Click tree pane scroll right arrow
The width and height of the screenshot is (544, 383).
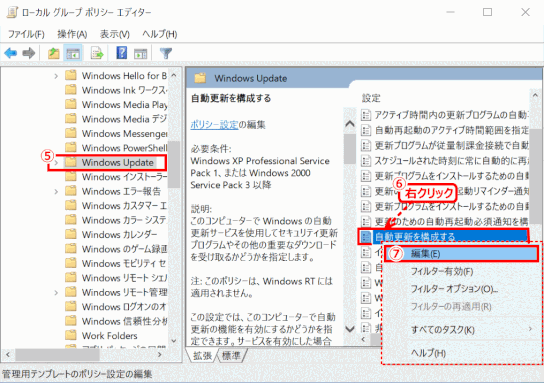[160, 355]
